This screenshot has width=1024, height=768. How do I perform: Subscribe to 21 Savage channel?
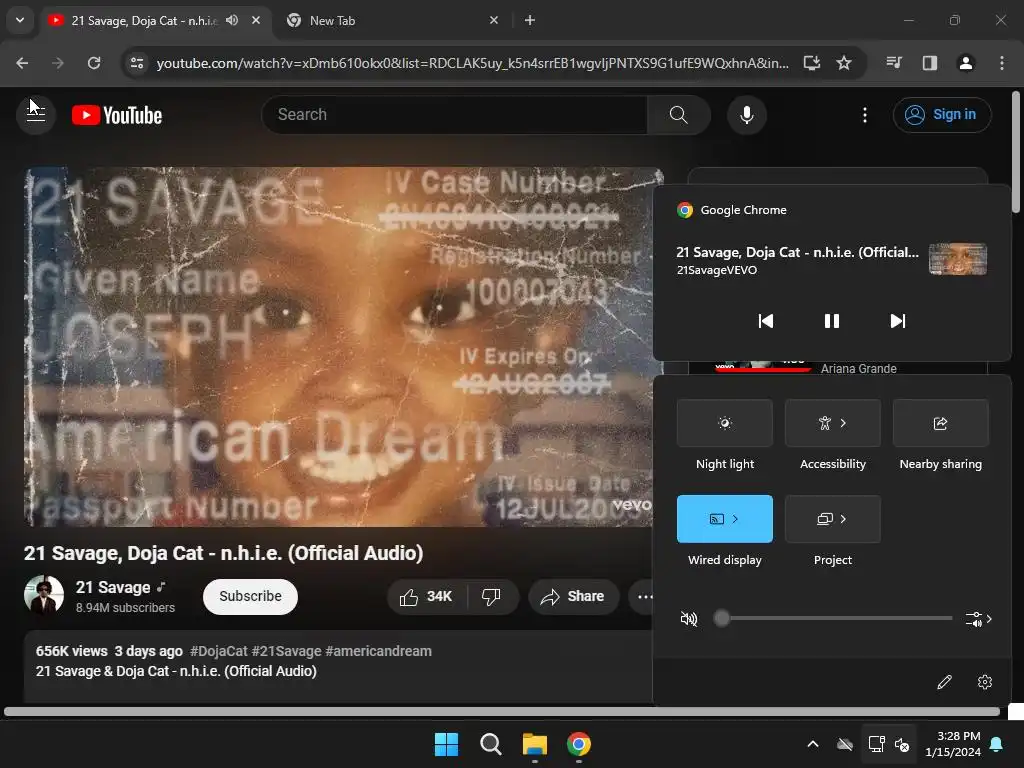[250, 596]
